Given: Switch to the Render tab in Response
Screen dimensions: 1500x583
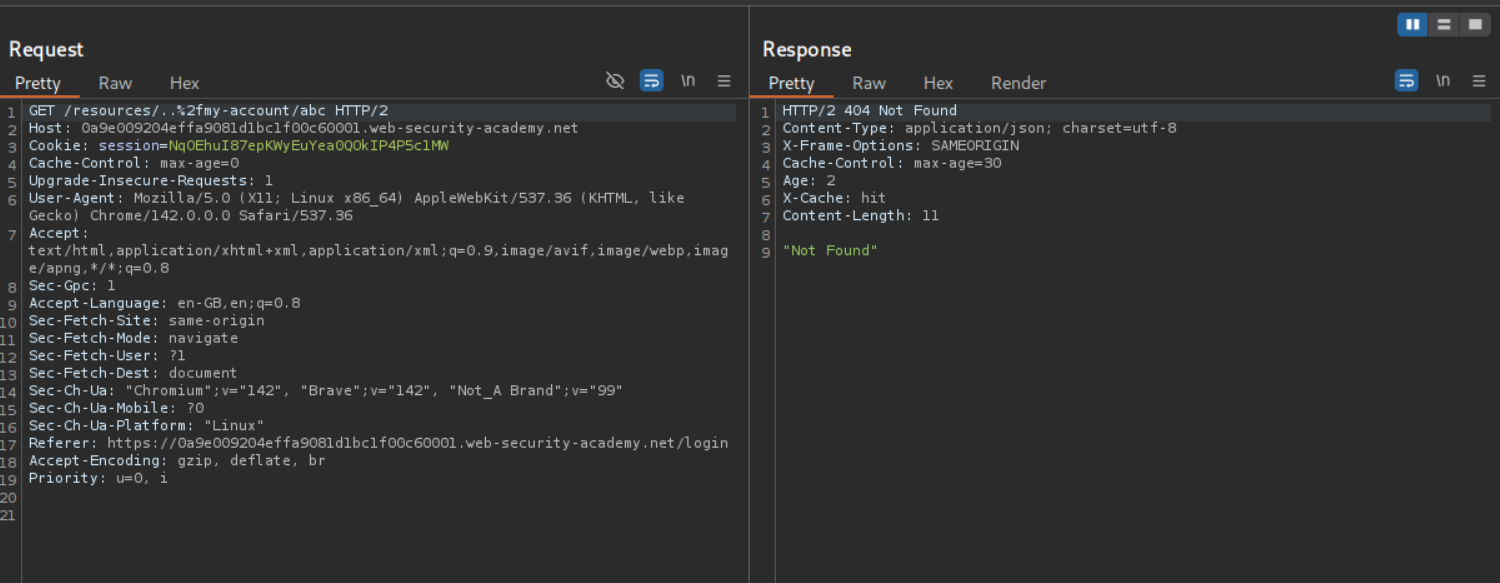Looking at the screenshot, I should pos(1018,83).
